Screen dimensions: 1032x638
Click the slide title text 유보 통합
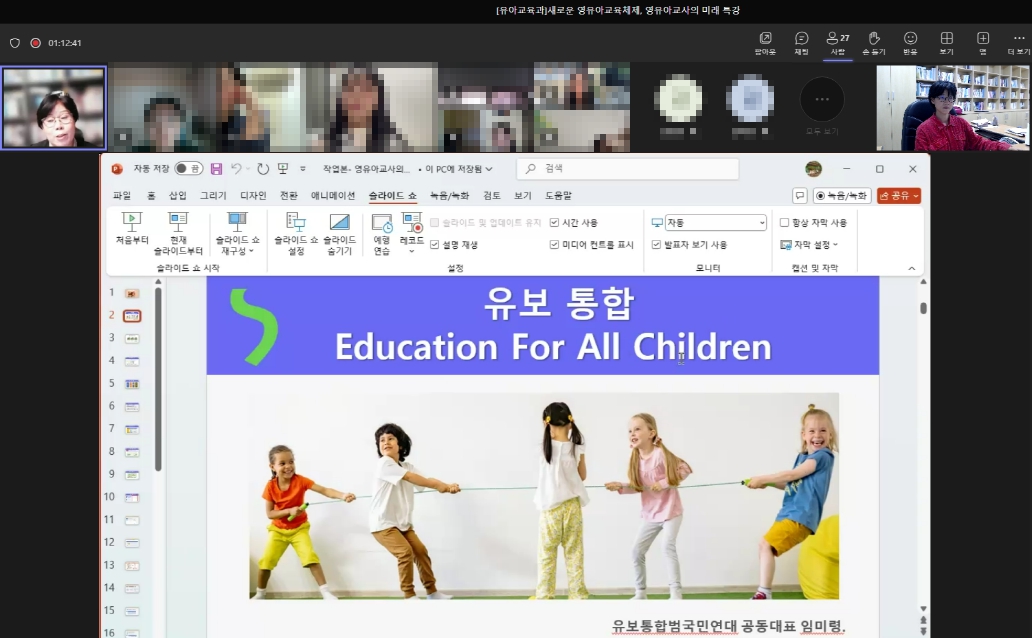559,304
